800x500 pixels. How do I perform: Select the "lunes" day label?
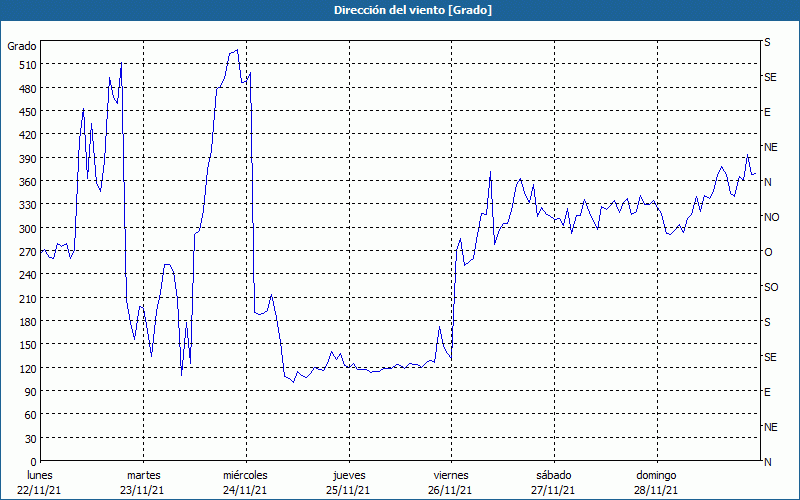tap(39, 475)
